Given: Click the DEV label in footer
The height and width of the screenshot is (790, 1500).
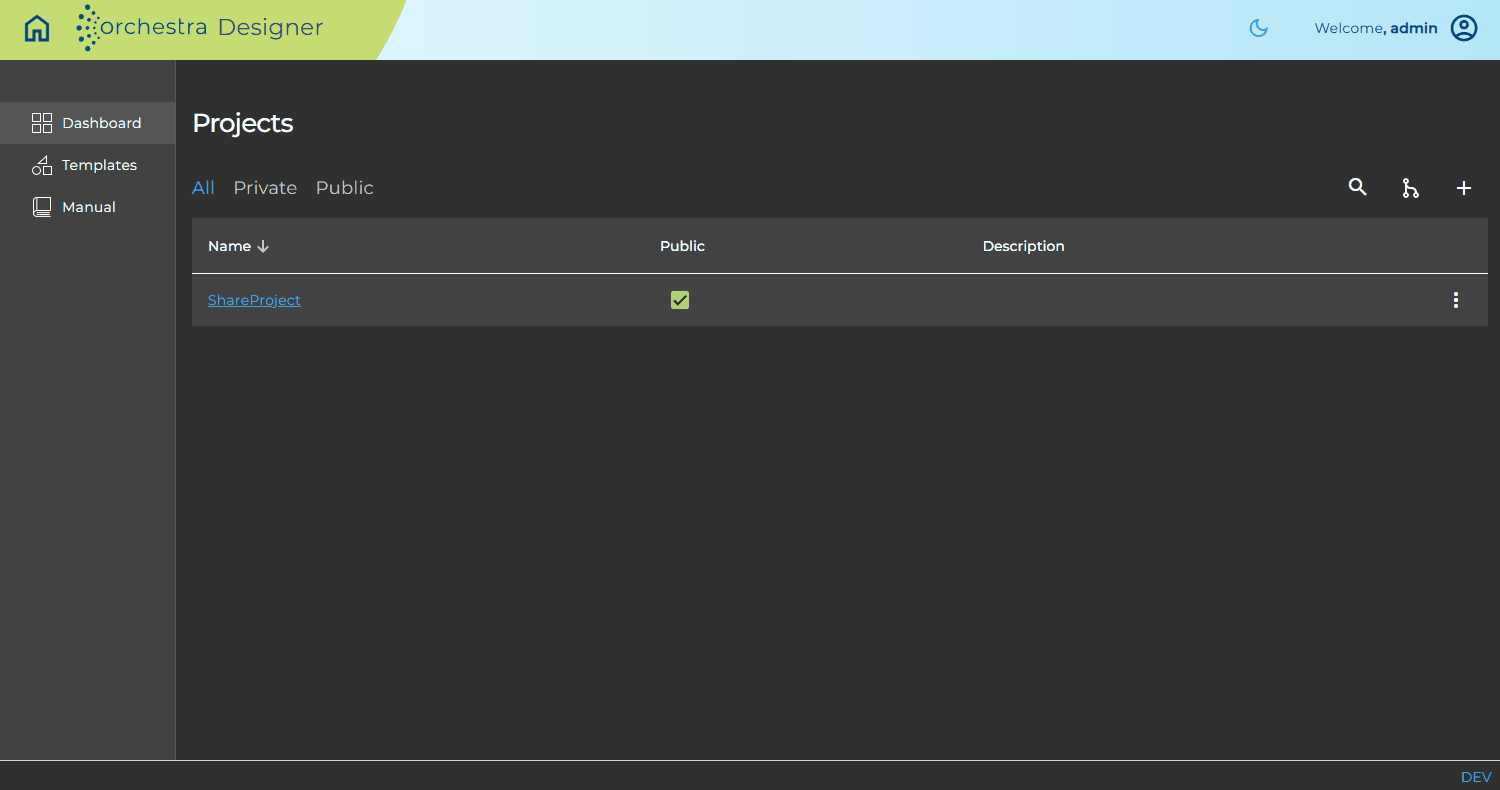Looking at the screenshot, I should click(x=1476, y=777).
